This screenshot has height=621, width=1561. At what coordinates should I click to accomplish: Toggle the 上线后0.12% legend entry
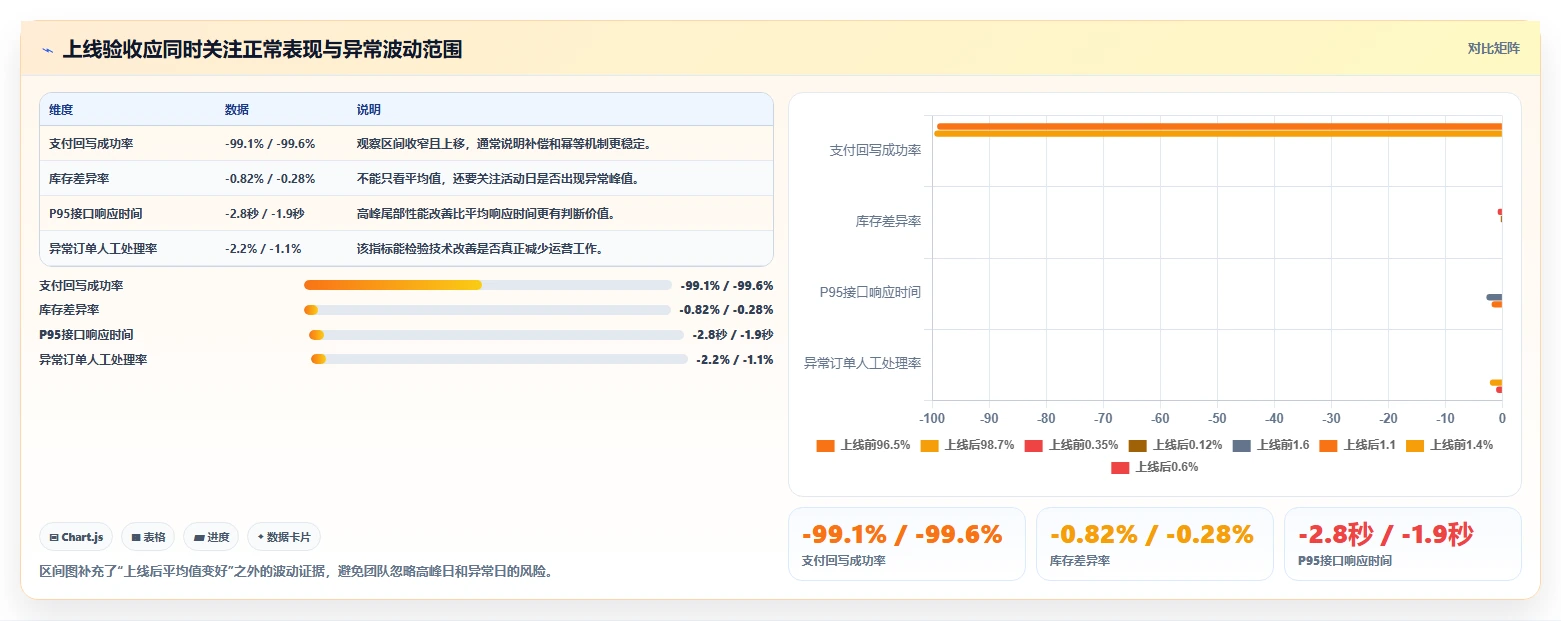(x=1175, y=445)
